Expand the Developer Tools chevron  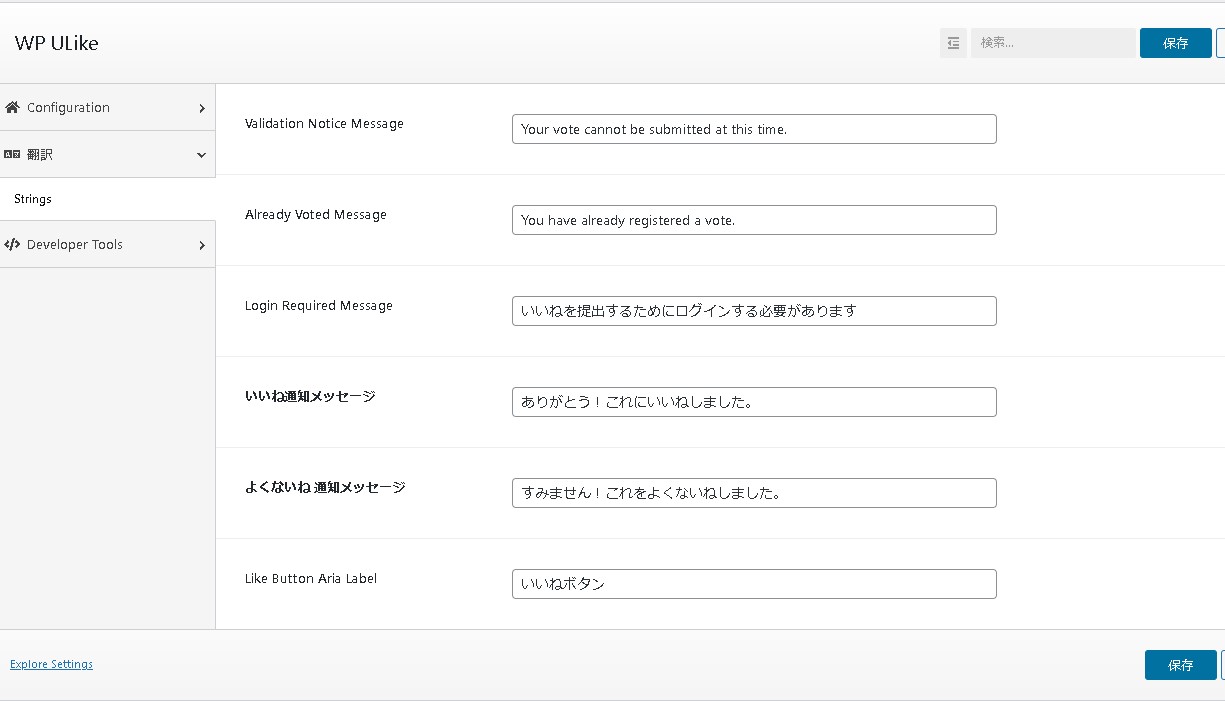(201, 244)
